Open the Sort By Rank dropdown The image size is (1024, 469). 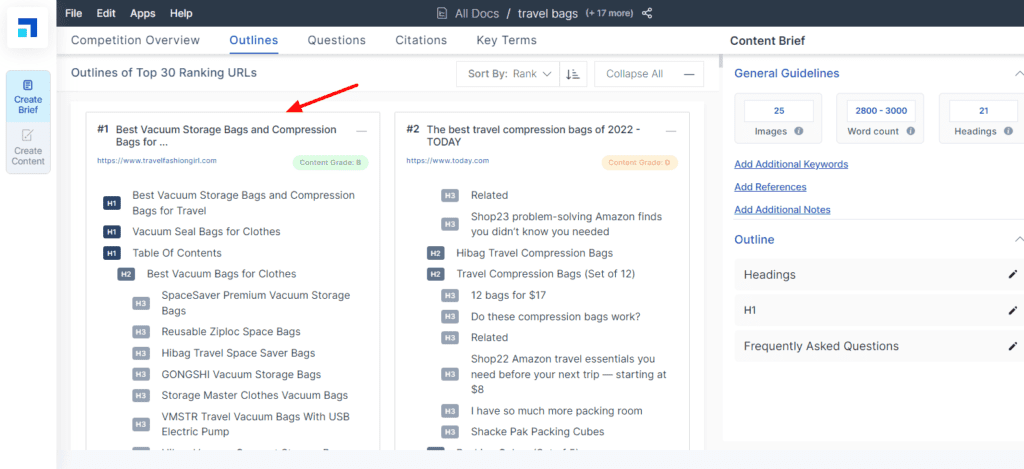pos(509,74)
